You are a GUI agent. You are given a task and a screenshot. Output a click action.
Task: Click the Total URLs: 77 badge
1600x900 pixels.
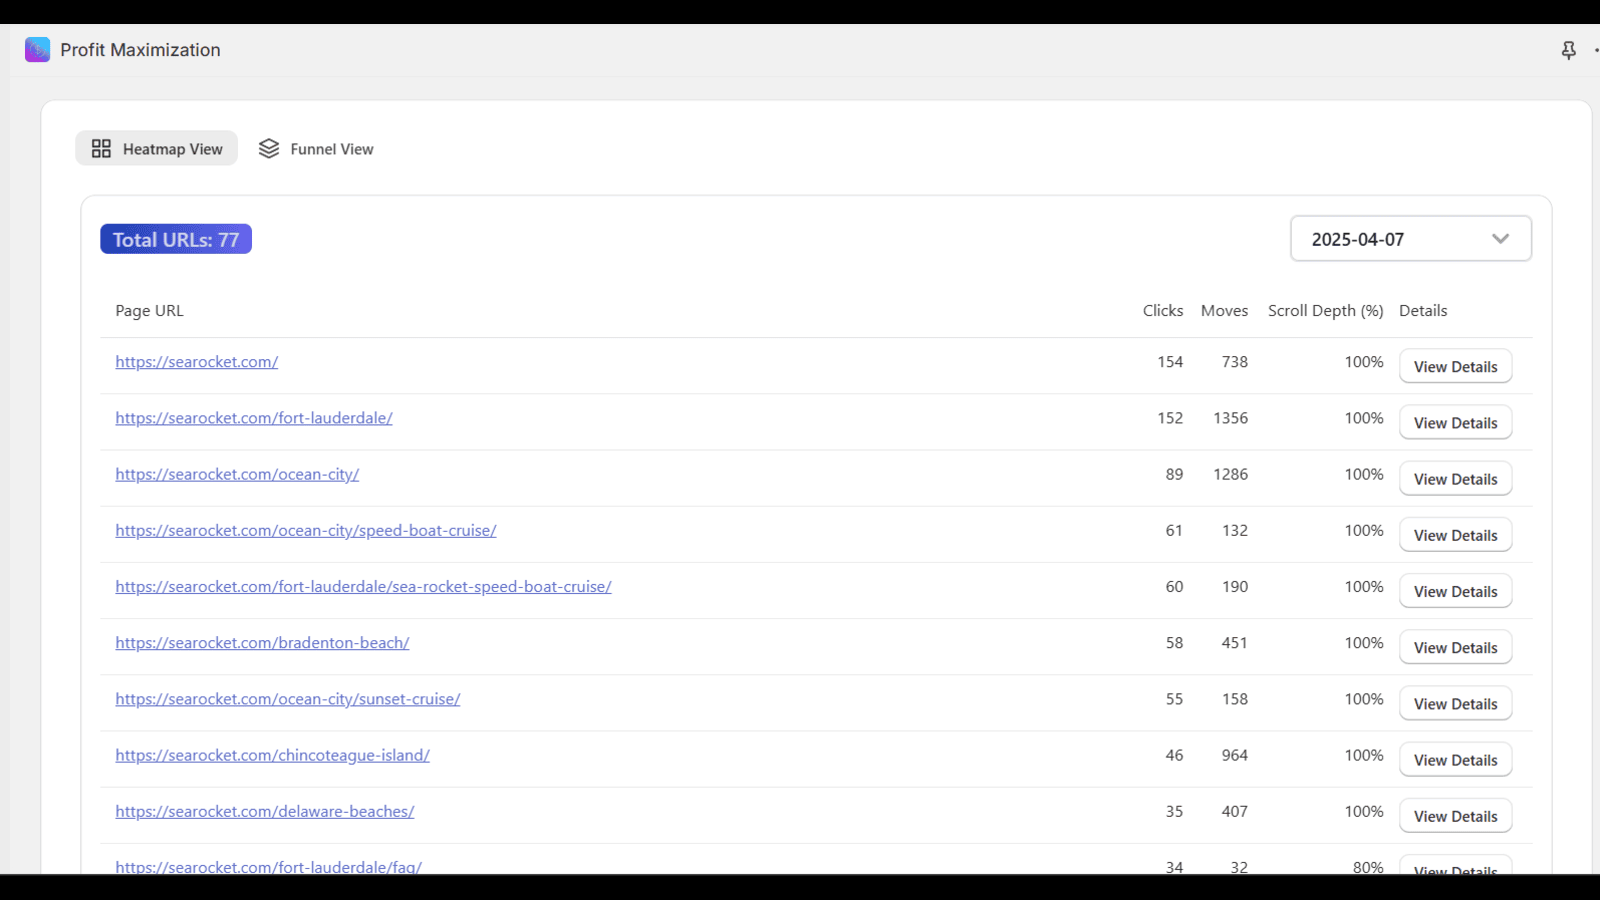click(x=176, y=239)
